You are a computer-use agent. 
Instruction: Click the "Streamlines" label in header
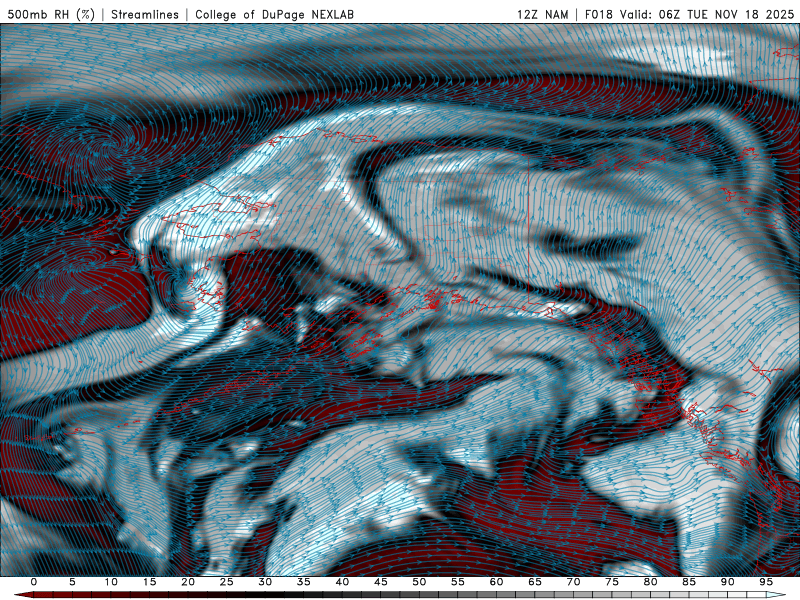coord(145,15)
